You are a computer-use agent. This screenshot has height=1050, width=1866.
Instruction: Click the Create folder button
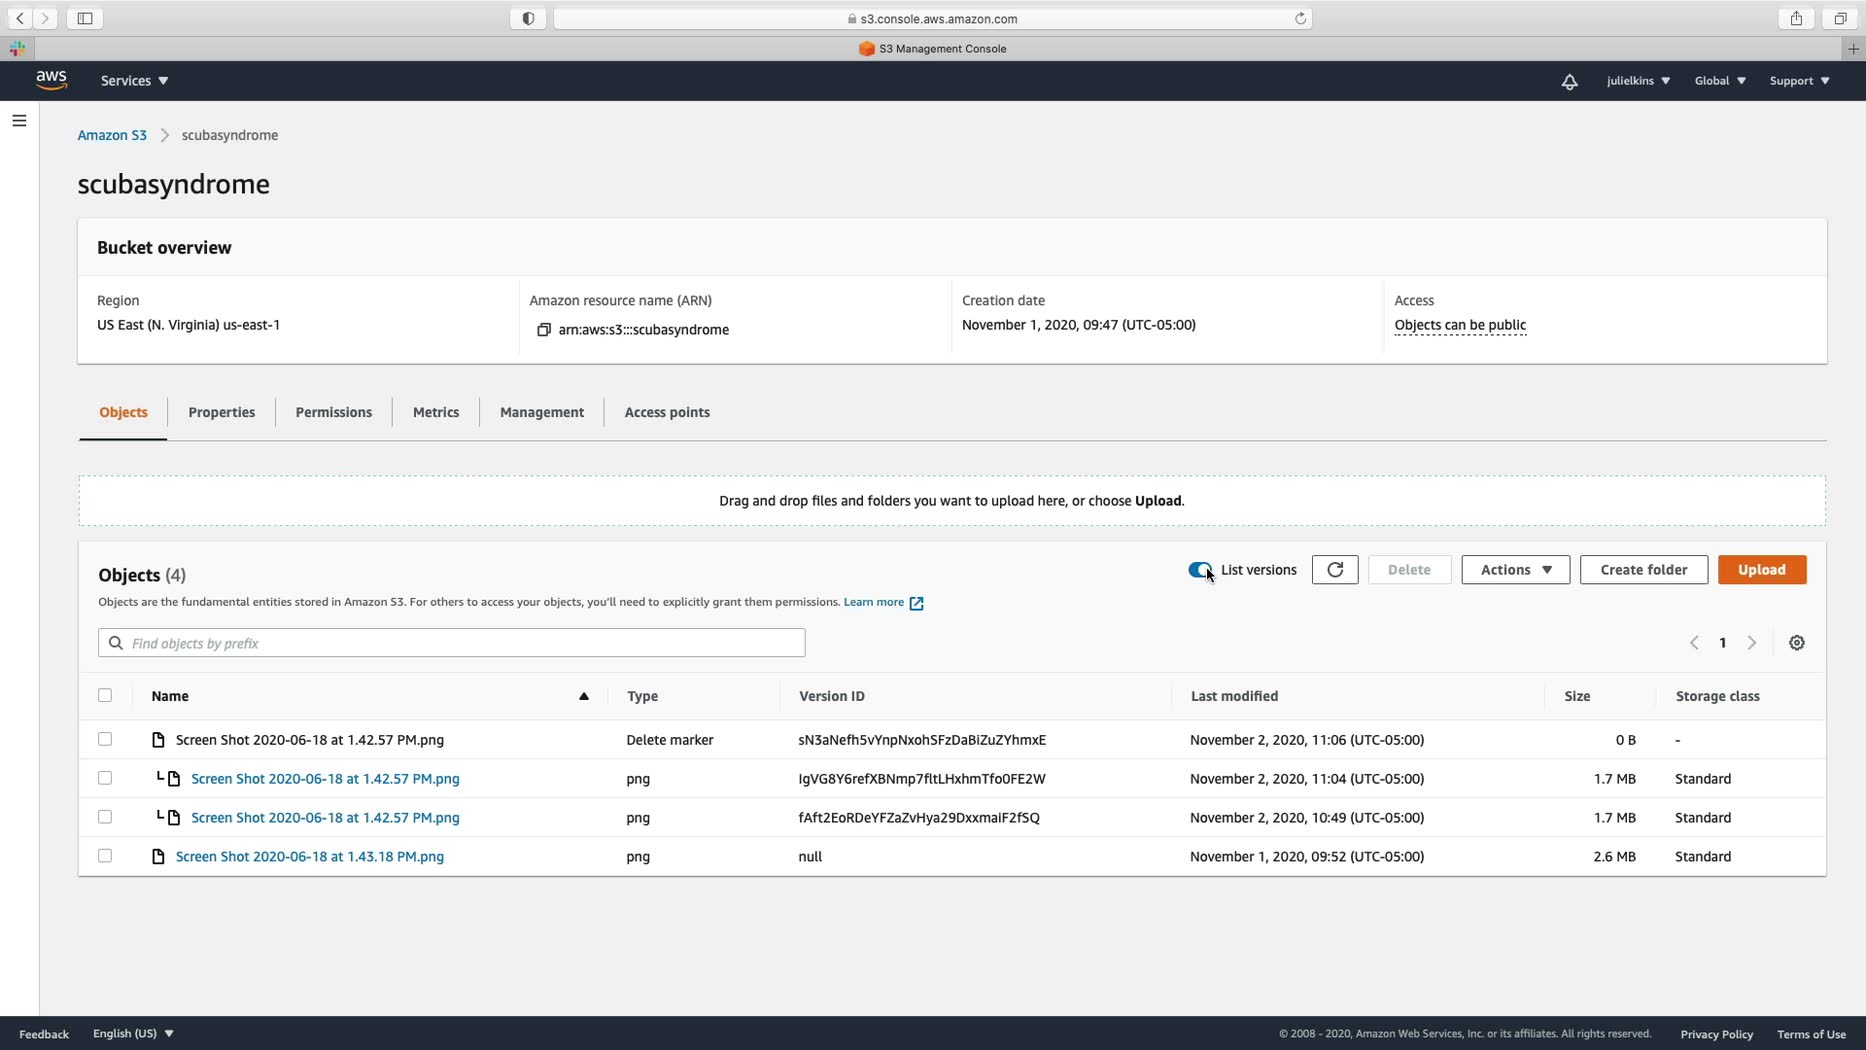tap(1644, 570)
